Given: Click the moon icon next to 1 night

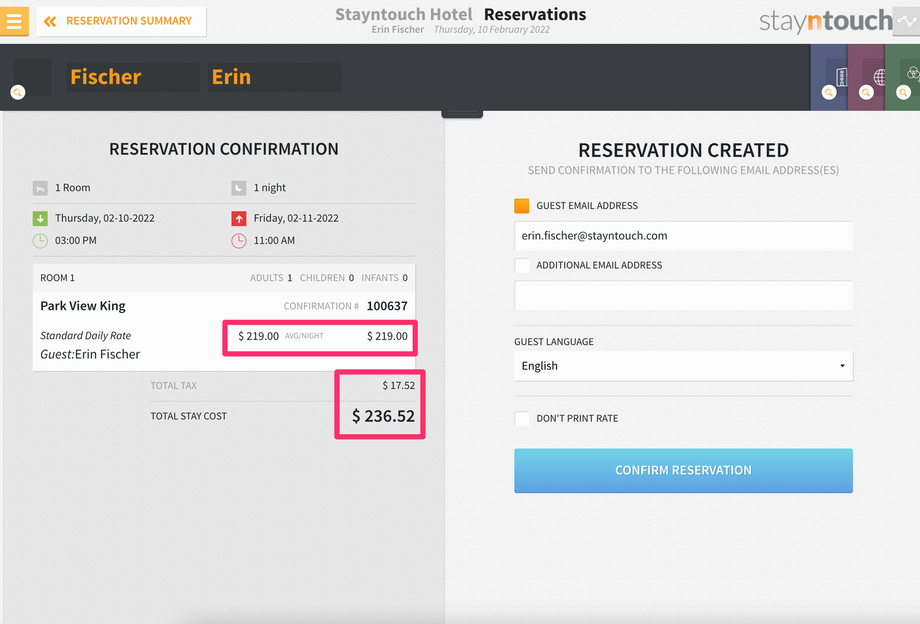Looking at the screenshot, I should [x=238, y=188].
